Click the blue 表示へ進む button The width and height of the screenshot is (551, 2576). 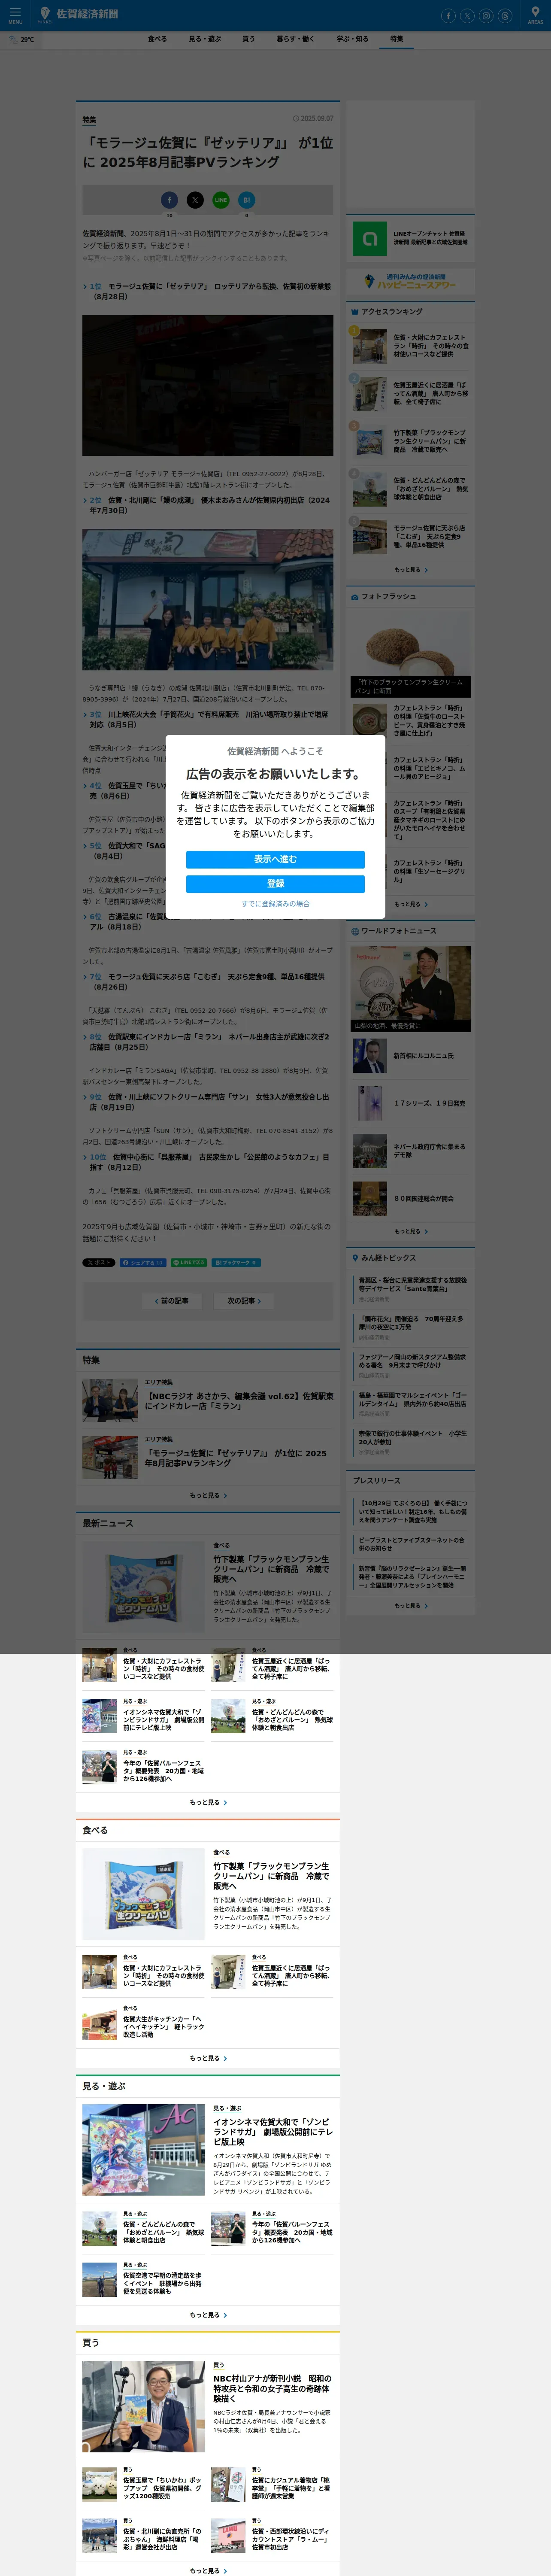(x=275, y=859)
